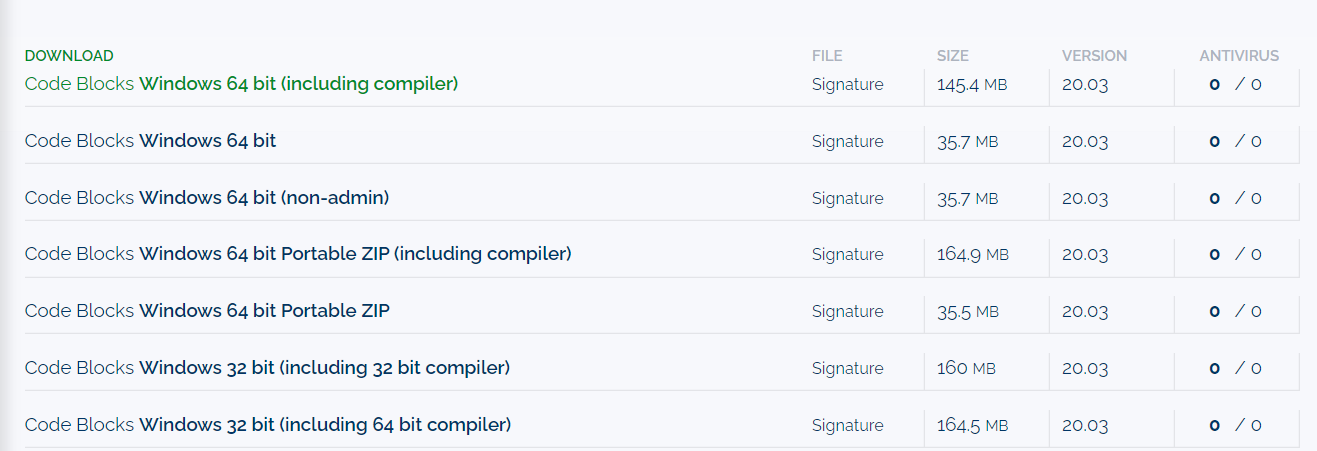Image resolution: width=1317 pixels, height=451 pixels.
Task: Get Windows 64 bit Portable ZIP (including compiler)
Action: click(x=298, y=254)
